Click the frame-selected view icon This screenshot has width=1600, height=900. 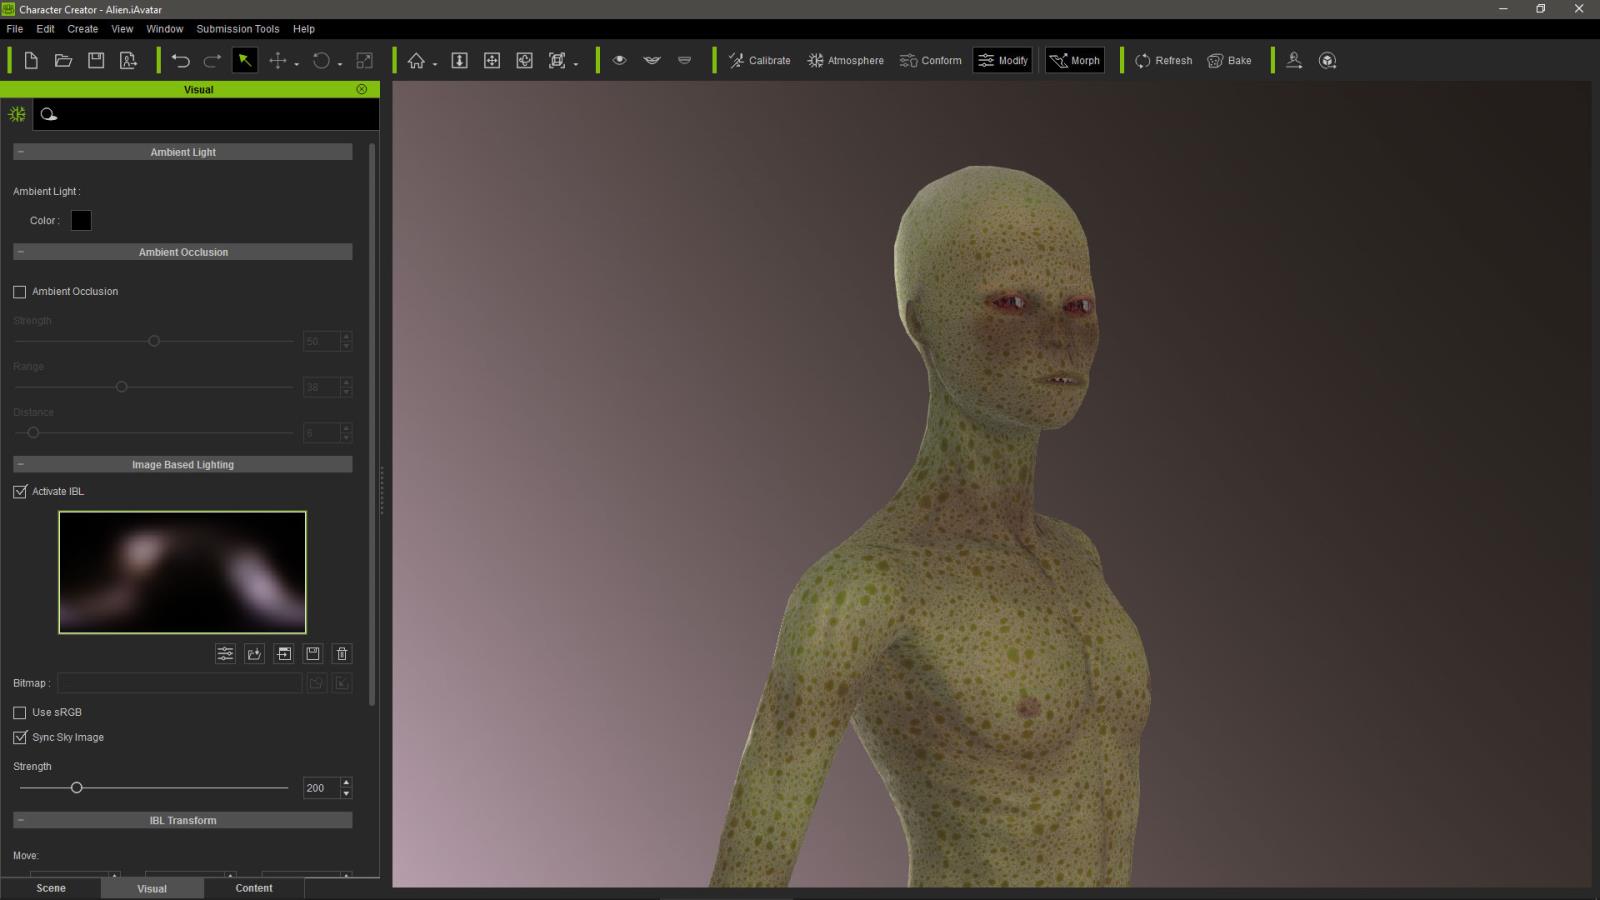(557, 60)
